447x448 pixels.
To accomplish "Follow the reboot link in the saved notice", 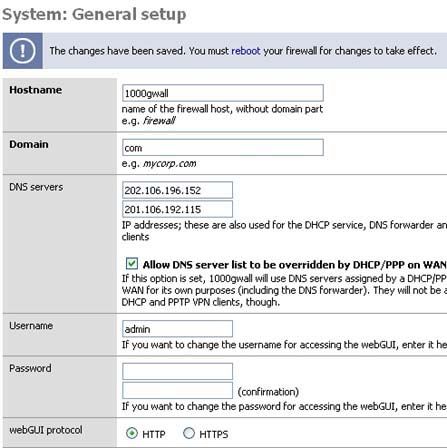I will 246,51.
